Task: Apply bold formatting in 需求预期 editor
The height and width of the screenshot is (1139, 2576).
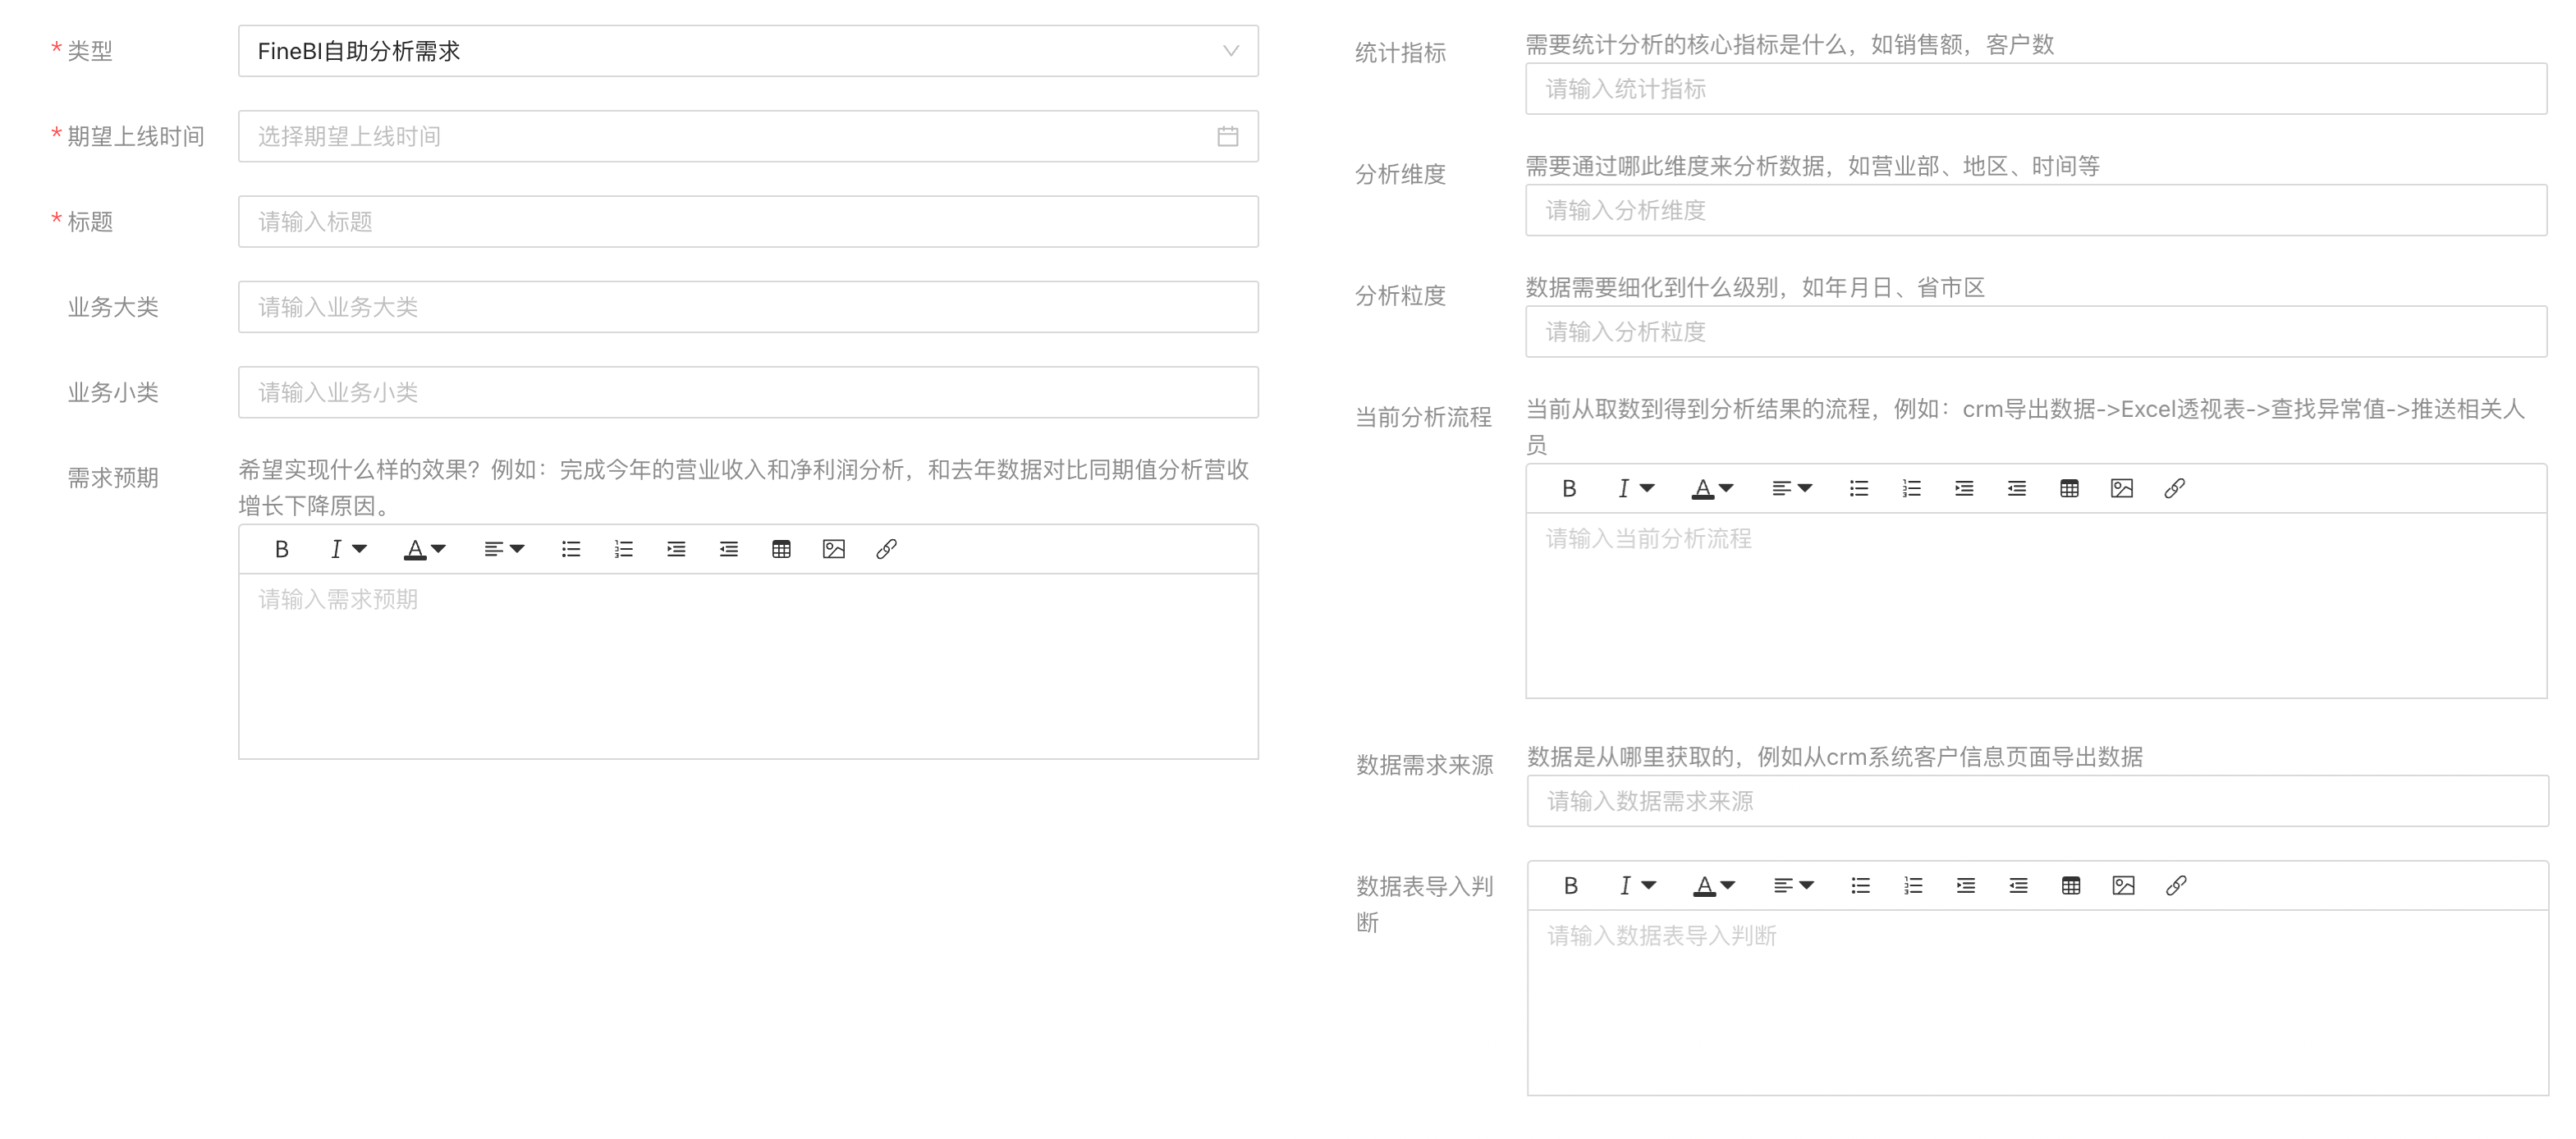Action: (281, 549)
